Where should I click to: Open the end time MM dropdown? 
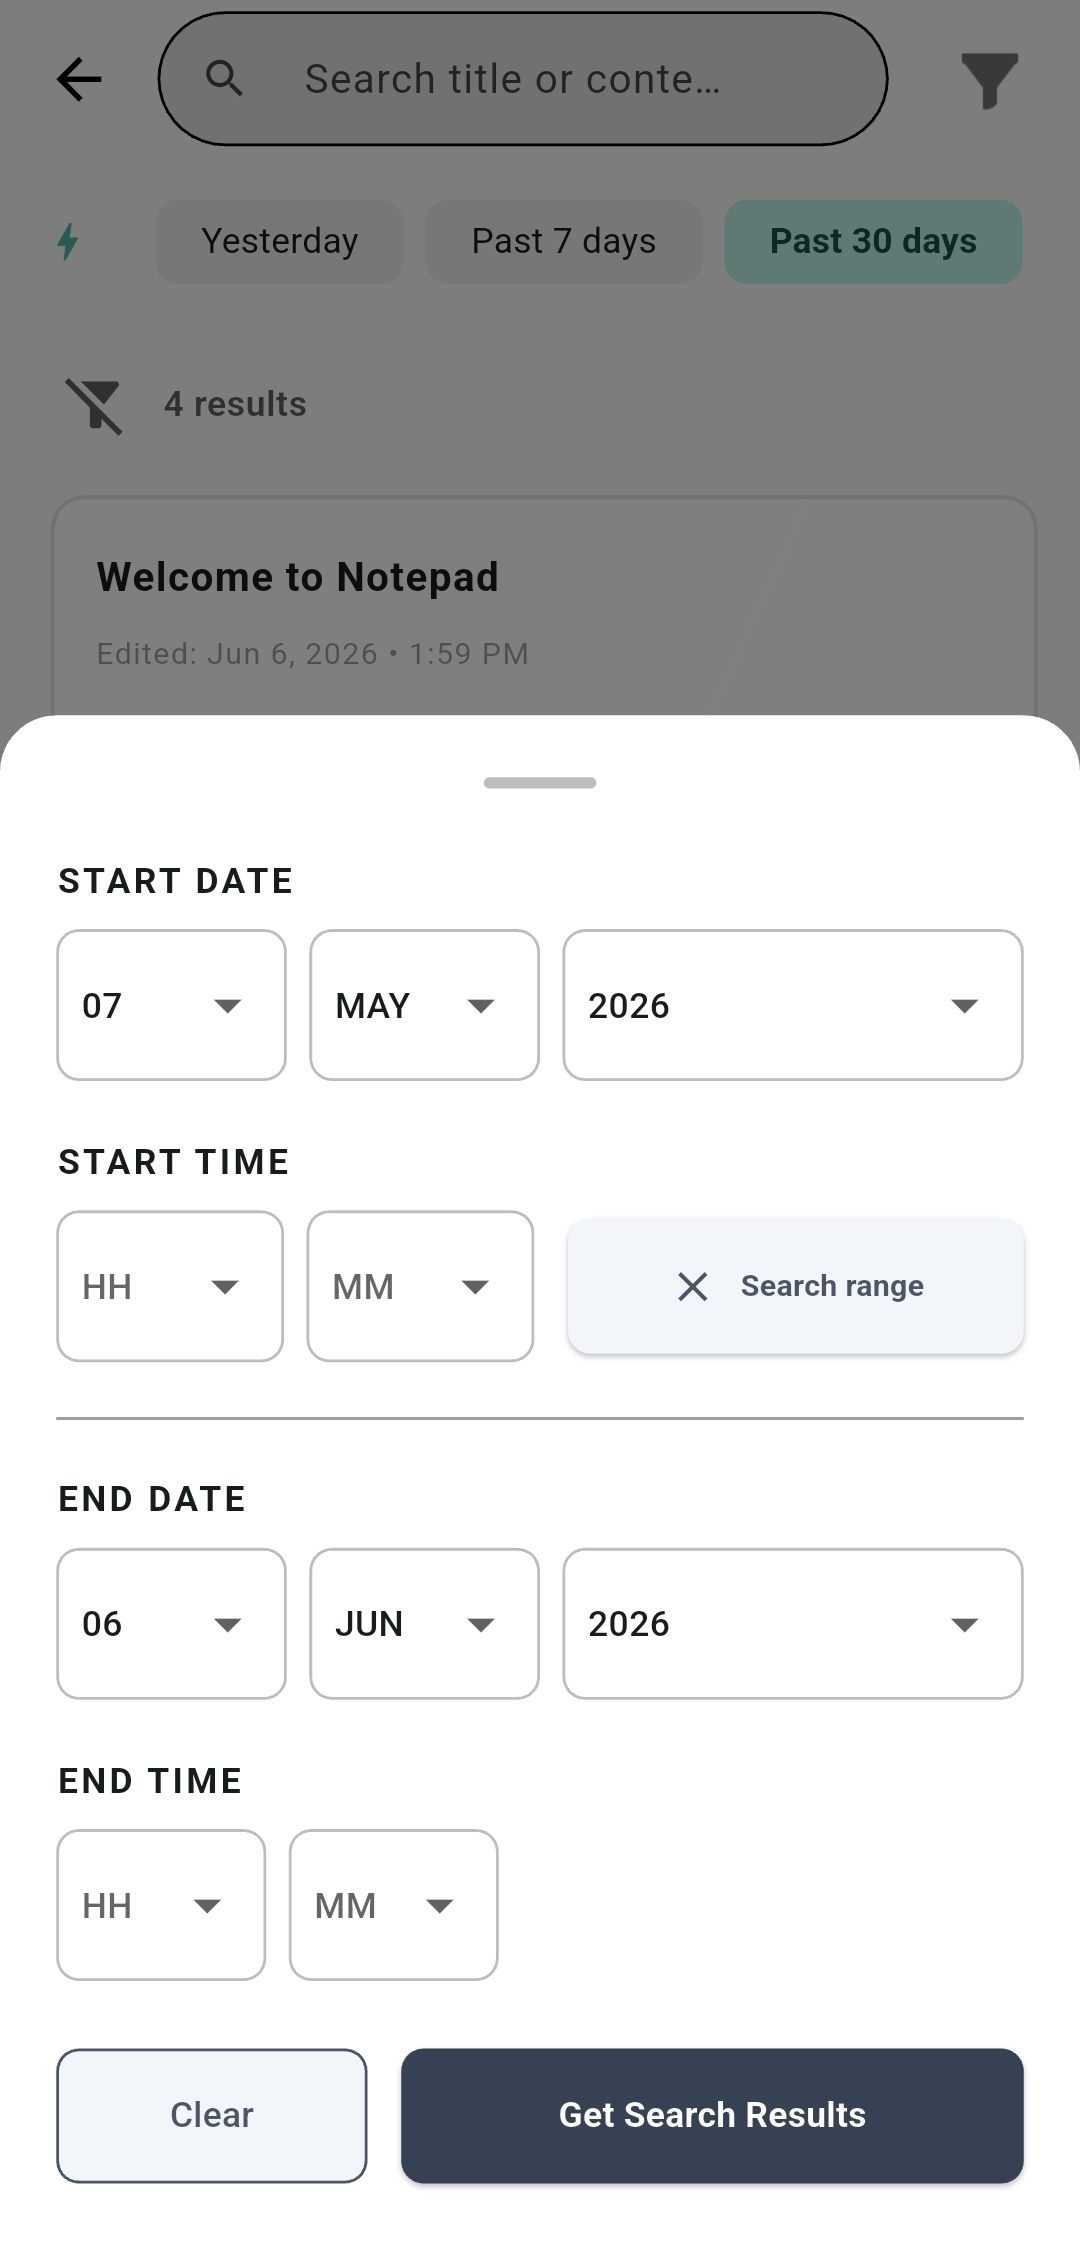(x=393, y=1905)
